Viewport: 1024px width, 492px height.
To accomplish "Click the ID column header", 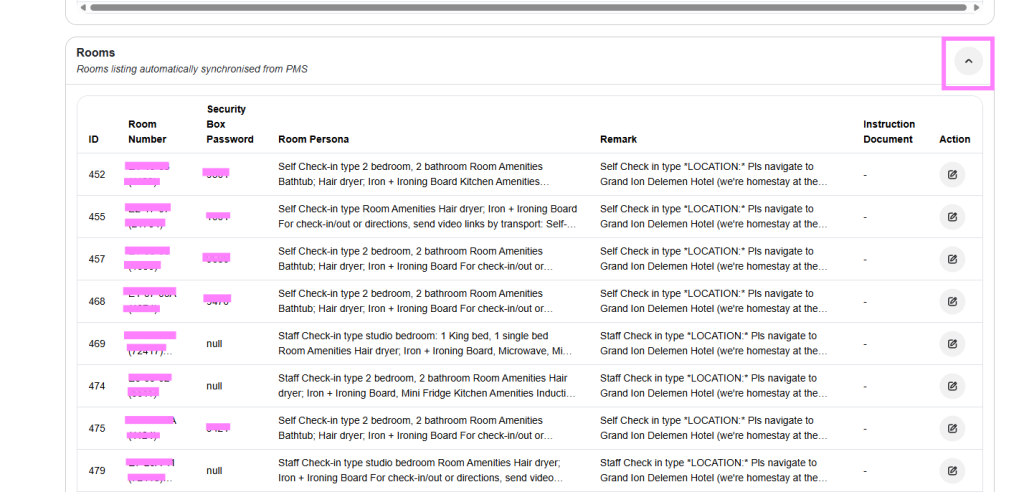I will pos(94,139).
